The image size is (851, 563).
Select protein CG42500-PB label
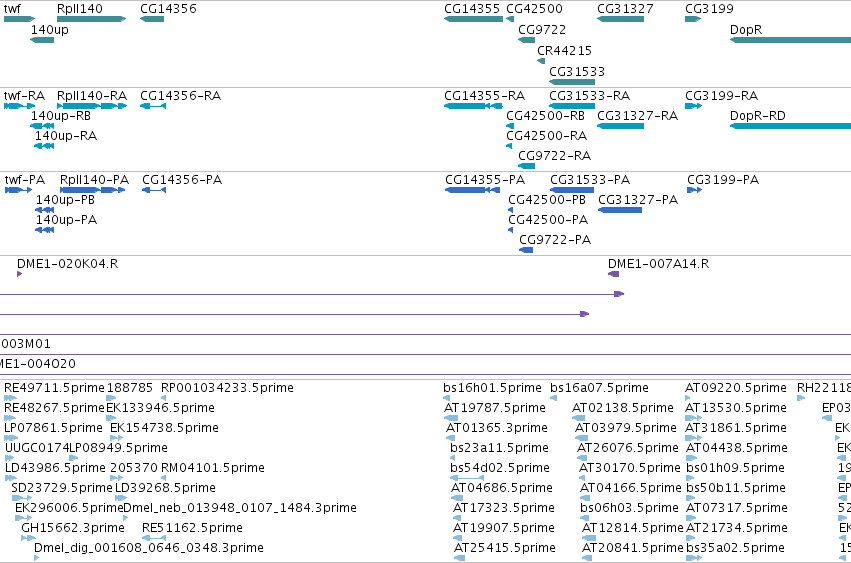pos(547,200)
